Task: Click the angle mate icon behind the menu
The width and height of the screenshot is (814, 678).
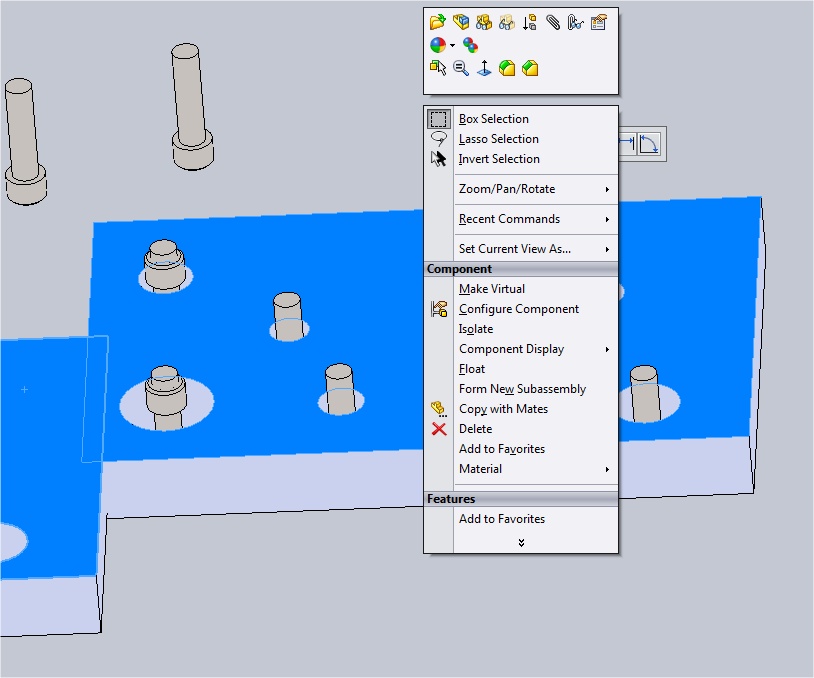Action: tap(649, 144)
